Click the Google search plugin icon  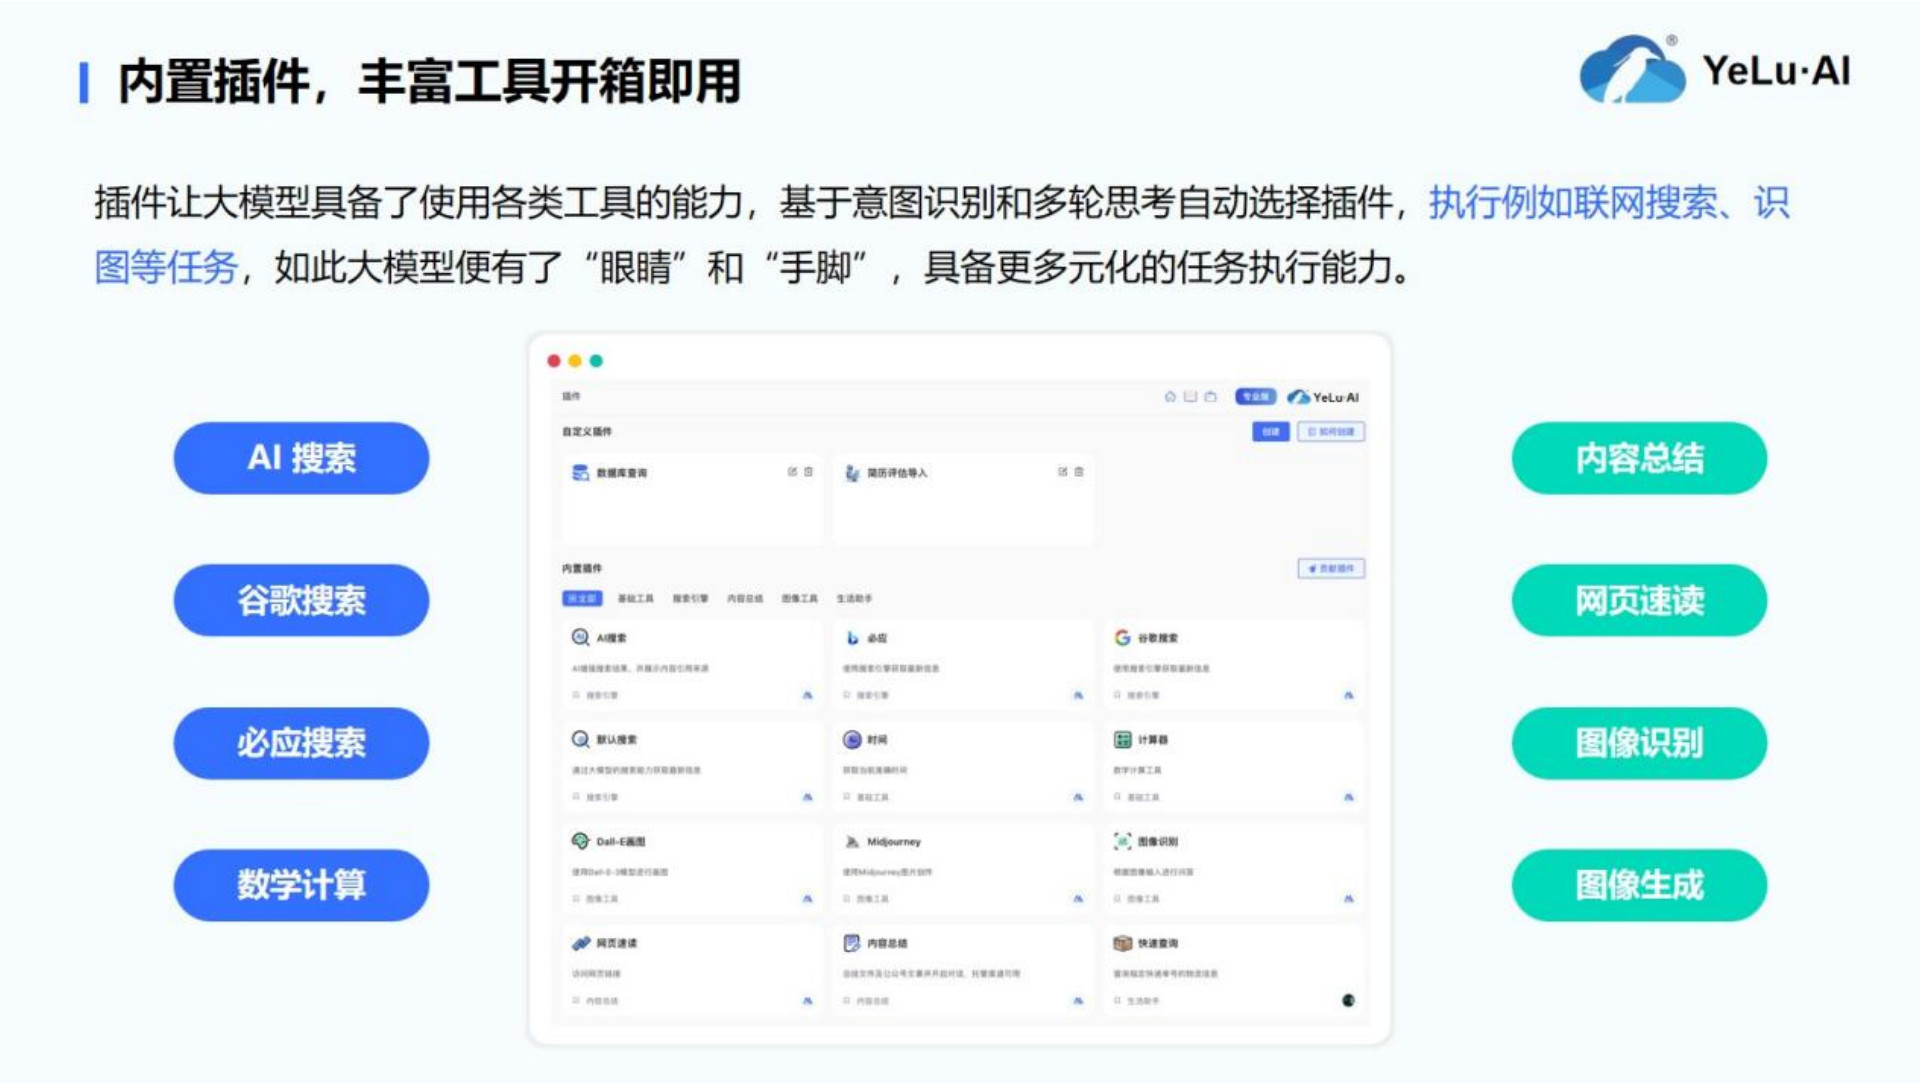coord(1122,638)
